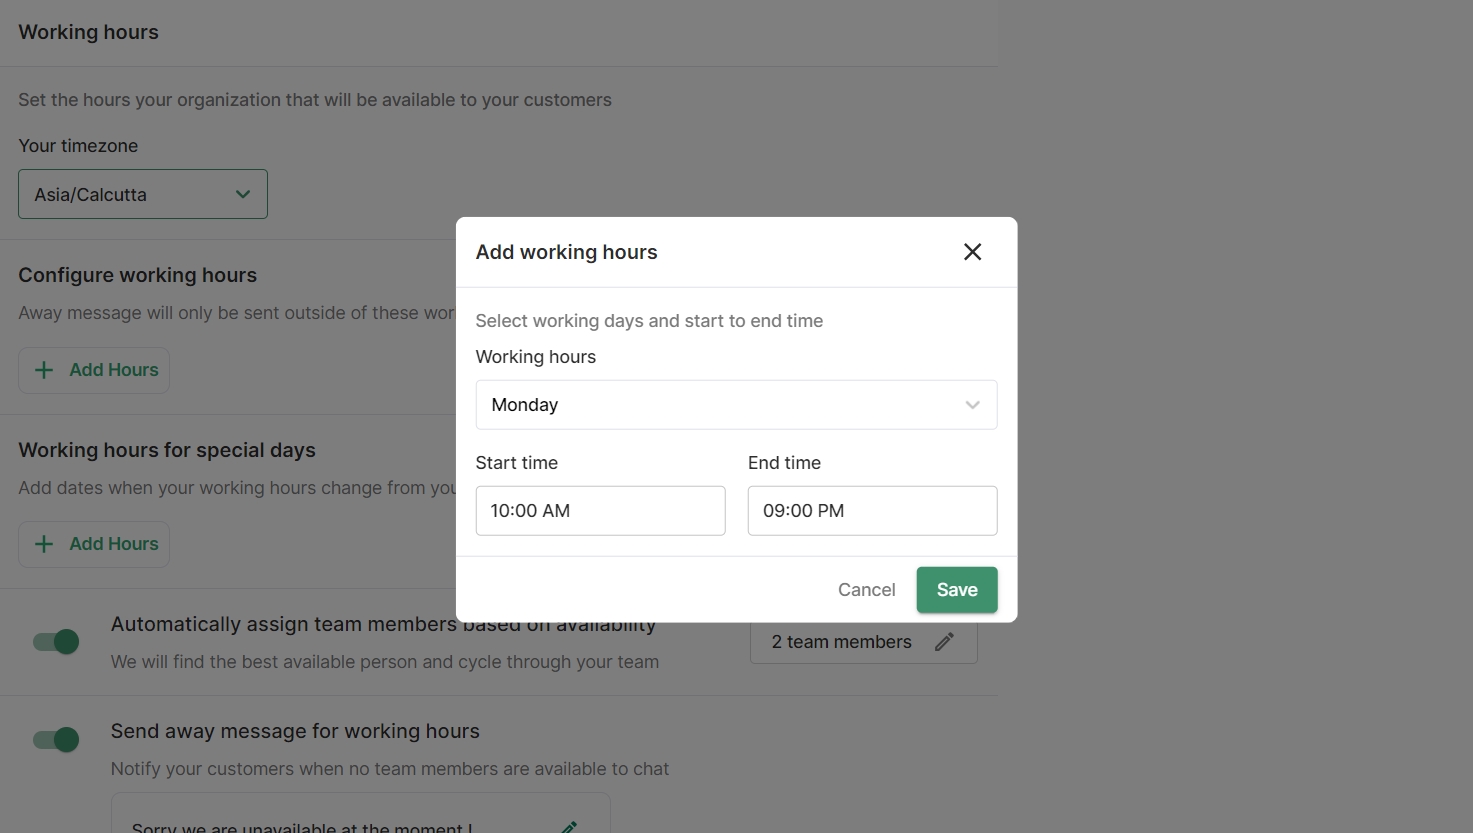This screenshot has width=1473, height=833.
Task: Cancel adding working hours
Action: coord(866,590)
